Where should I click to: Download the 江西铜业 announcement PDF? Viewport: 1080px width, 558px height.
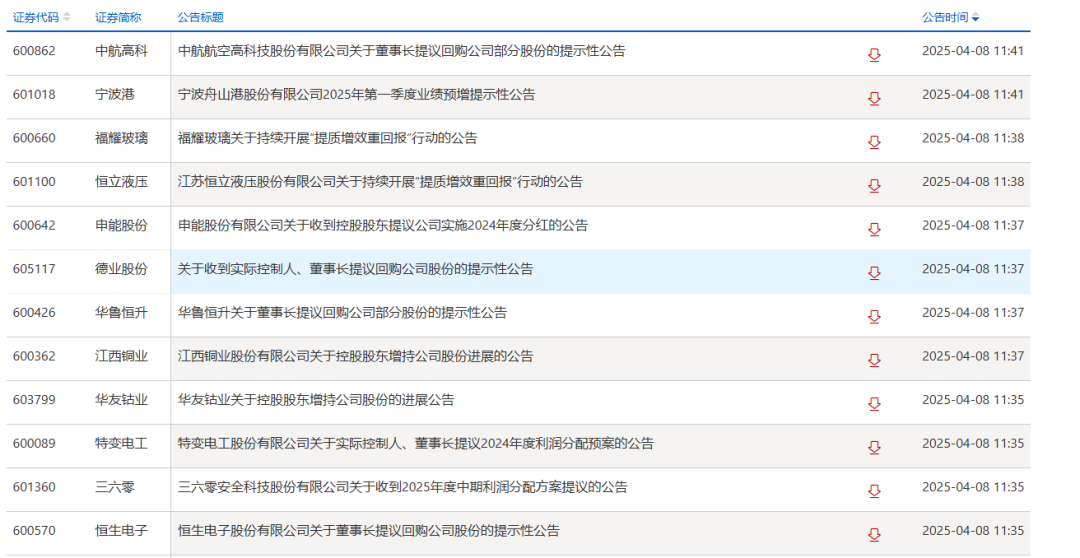tap(874, 360)
